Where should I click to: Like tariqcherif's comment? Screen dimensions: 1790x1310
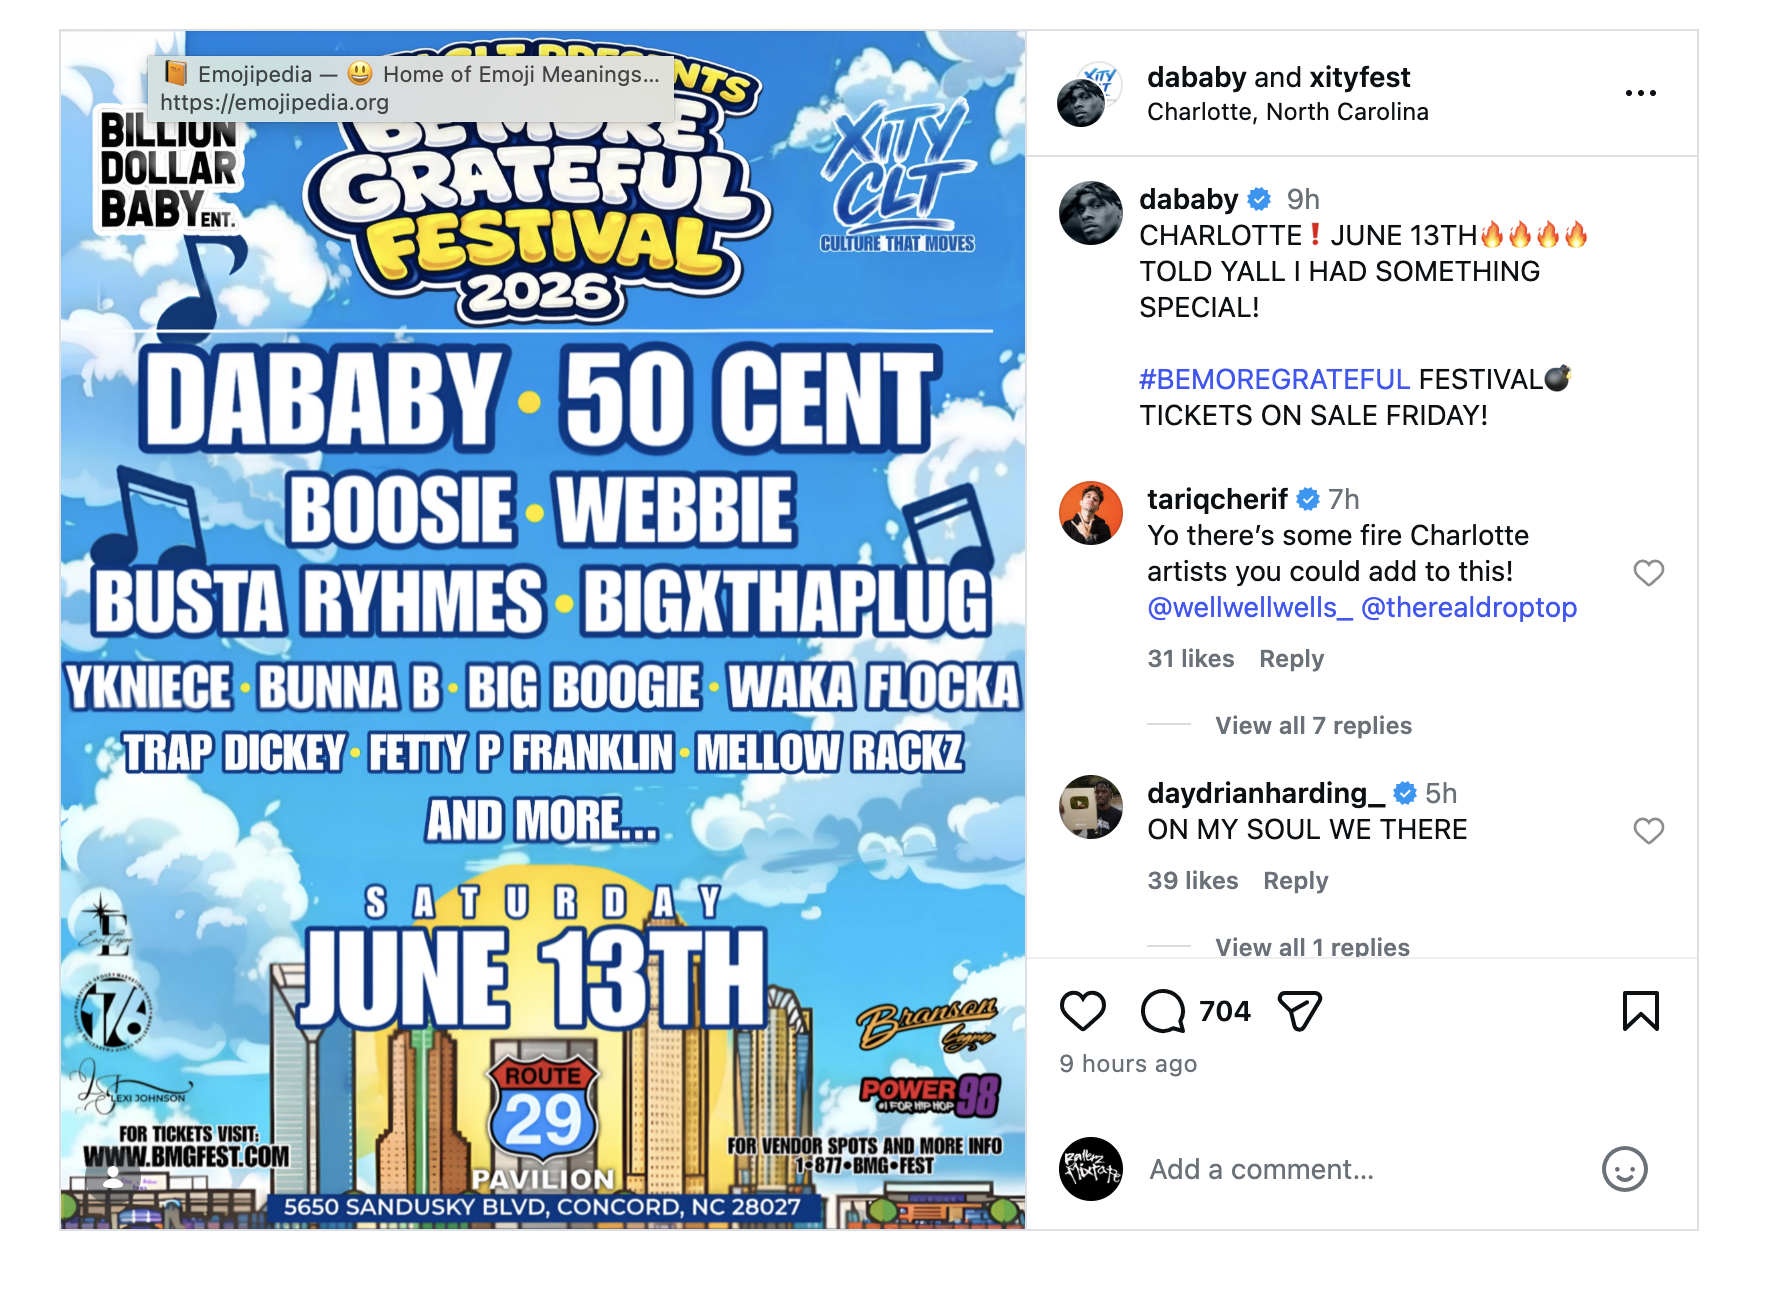point(1648,573)
